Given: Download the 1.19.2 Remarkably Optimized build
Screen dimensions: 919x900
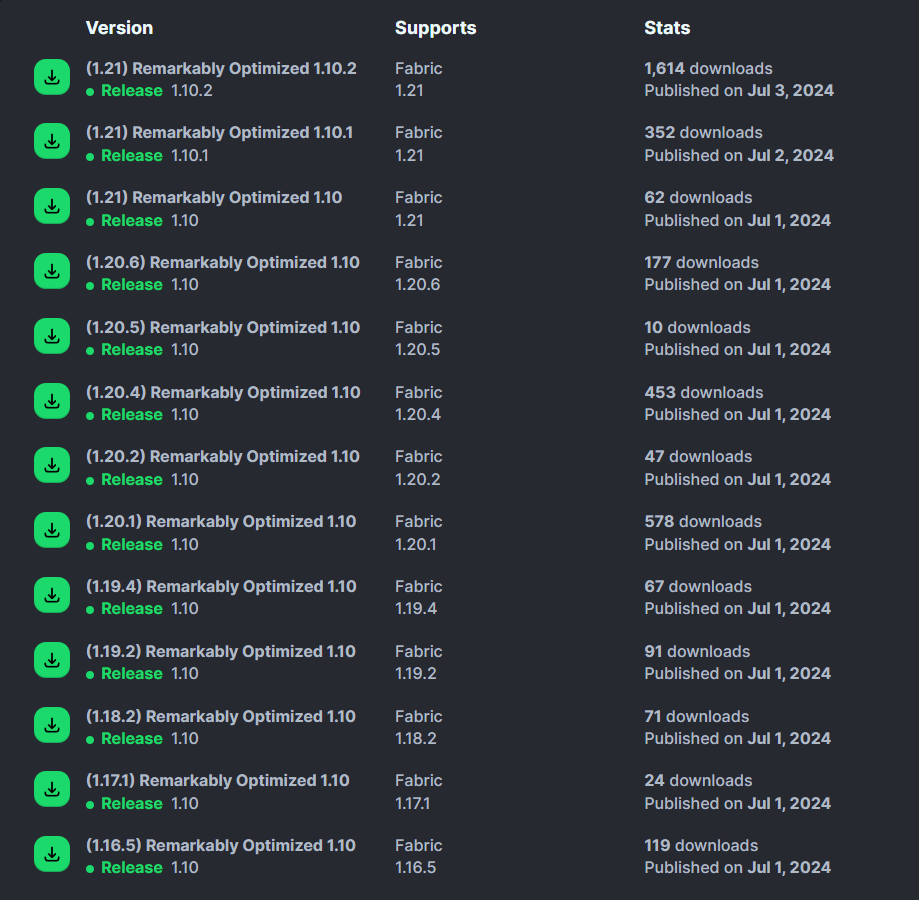Looking at the screenshot, I should point(52,661).
